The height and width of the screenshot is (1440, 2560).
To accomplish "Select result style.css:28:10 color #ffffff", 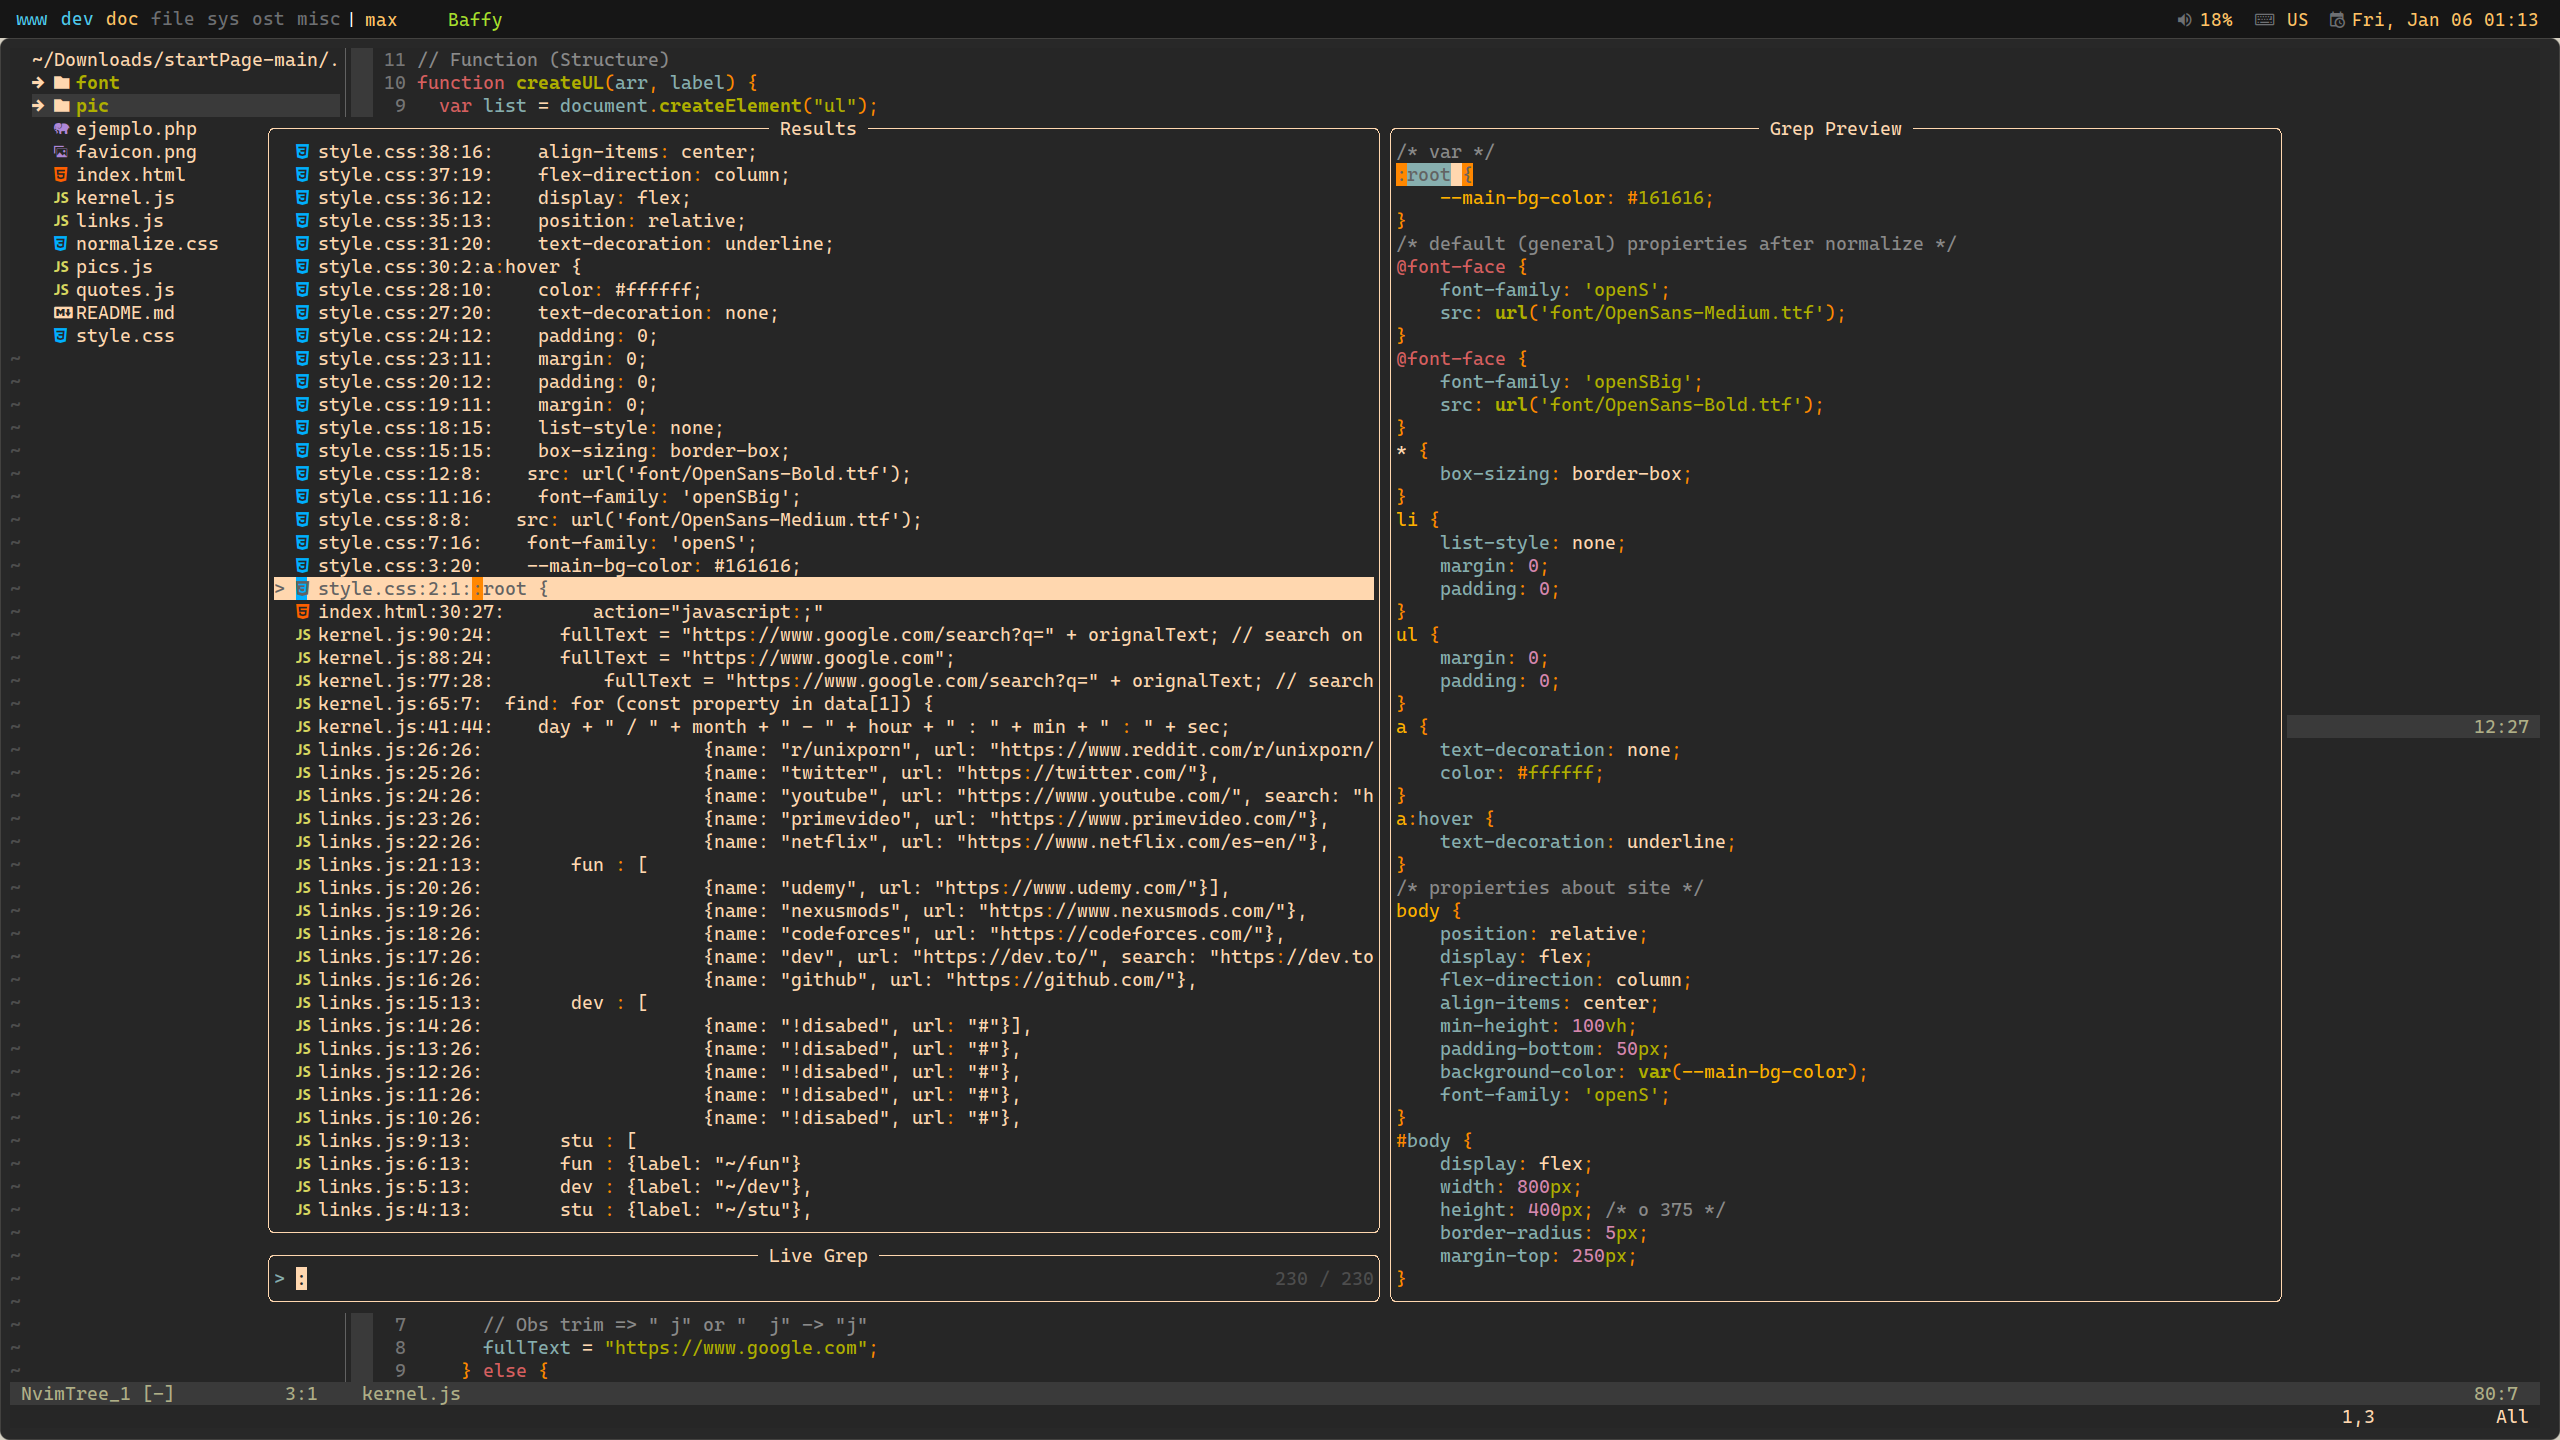I will [823, 290].
